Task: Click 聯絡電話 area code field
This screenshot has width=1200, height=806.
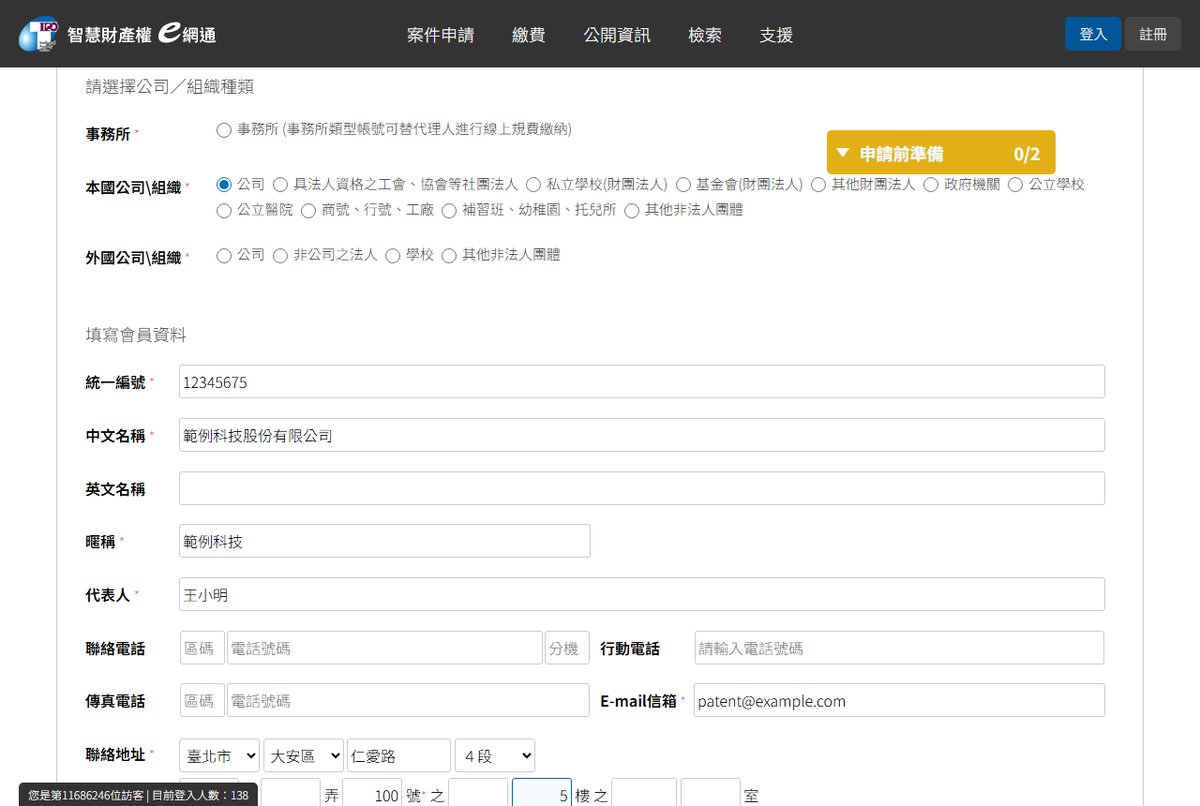Action: pos(202,648)
